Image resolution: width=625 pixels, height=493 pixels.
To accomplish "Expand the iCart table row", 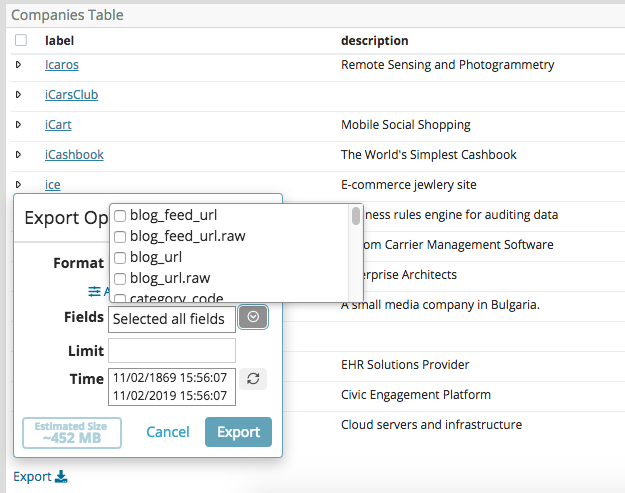I will [x=18, y=125].
